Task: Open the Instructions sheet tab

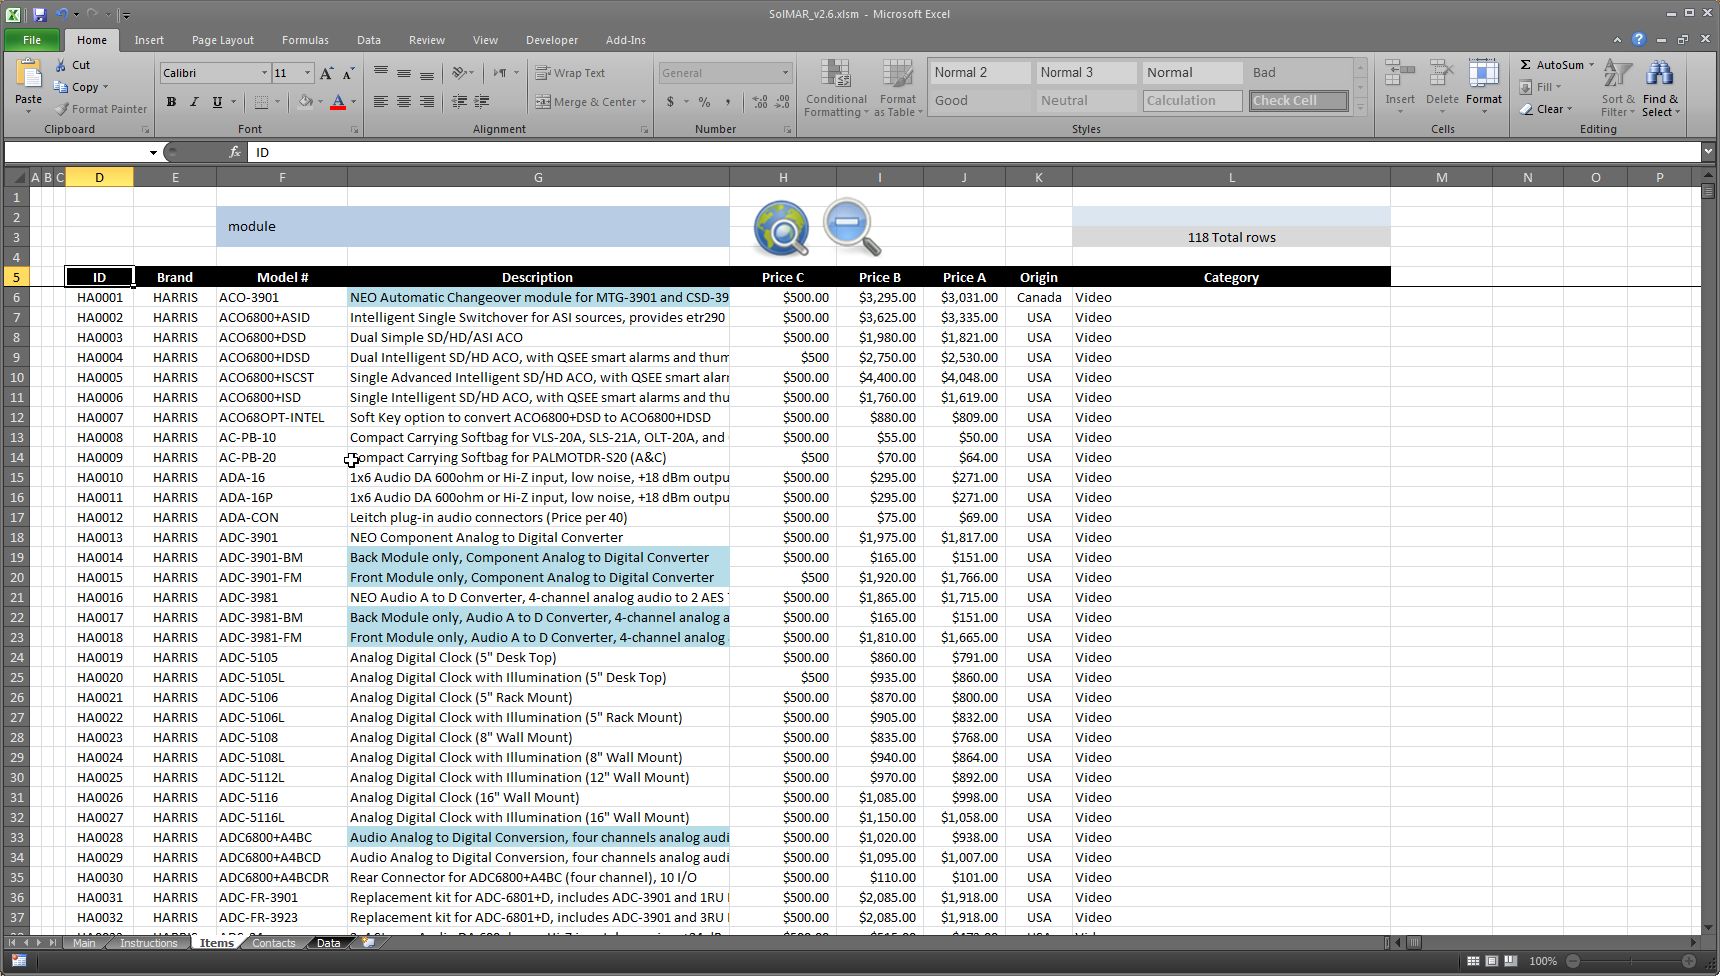Action: point(148,943)
